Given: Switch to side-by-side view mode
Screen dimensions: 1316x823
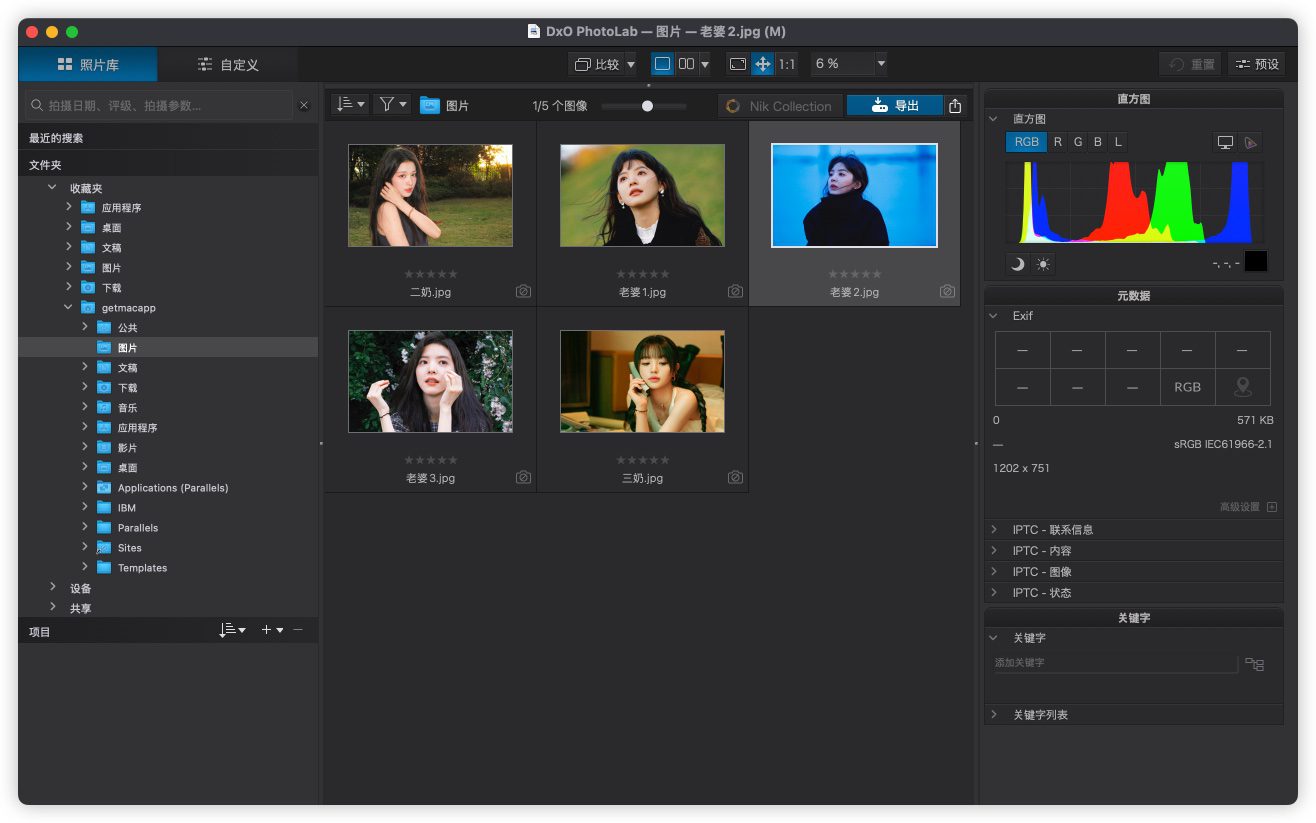Looking at the screenshot, I should (x=686, y=64).
